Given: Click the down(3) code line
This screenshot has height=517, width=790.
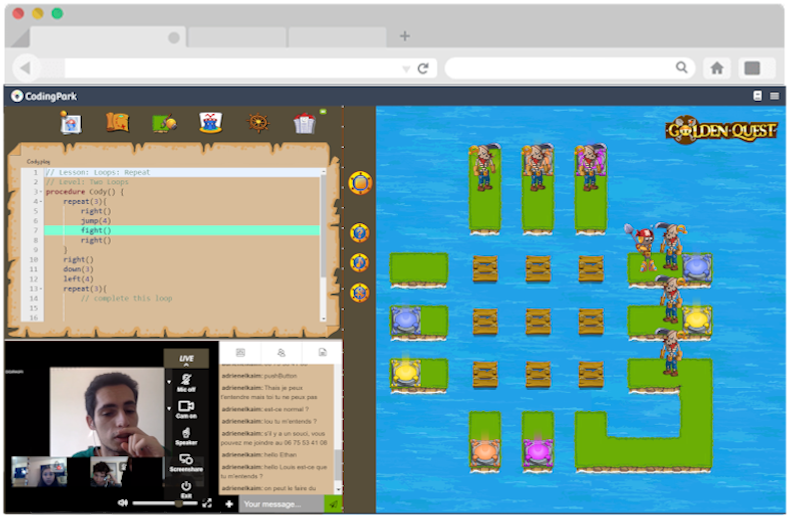Looking at the screenshot, I should coord(78,269).
